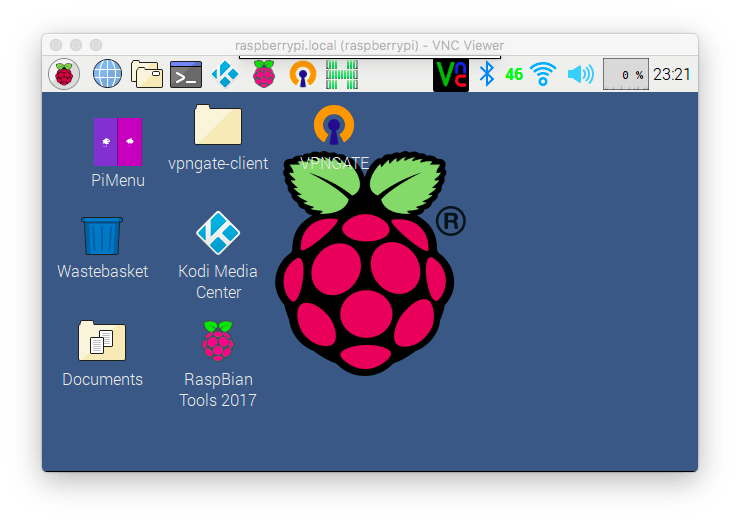This screenshot has height=522, width=740.
Task: Open the VNC Server tray icon
Action: [451, 75]
